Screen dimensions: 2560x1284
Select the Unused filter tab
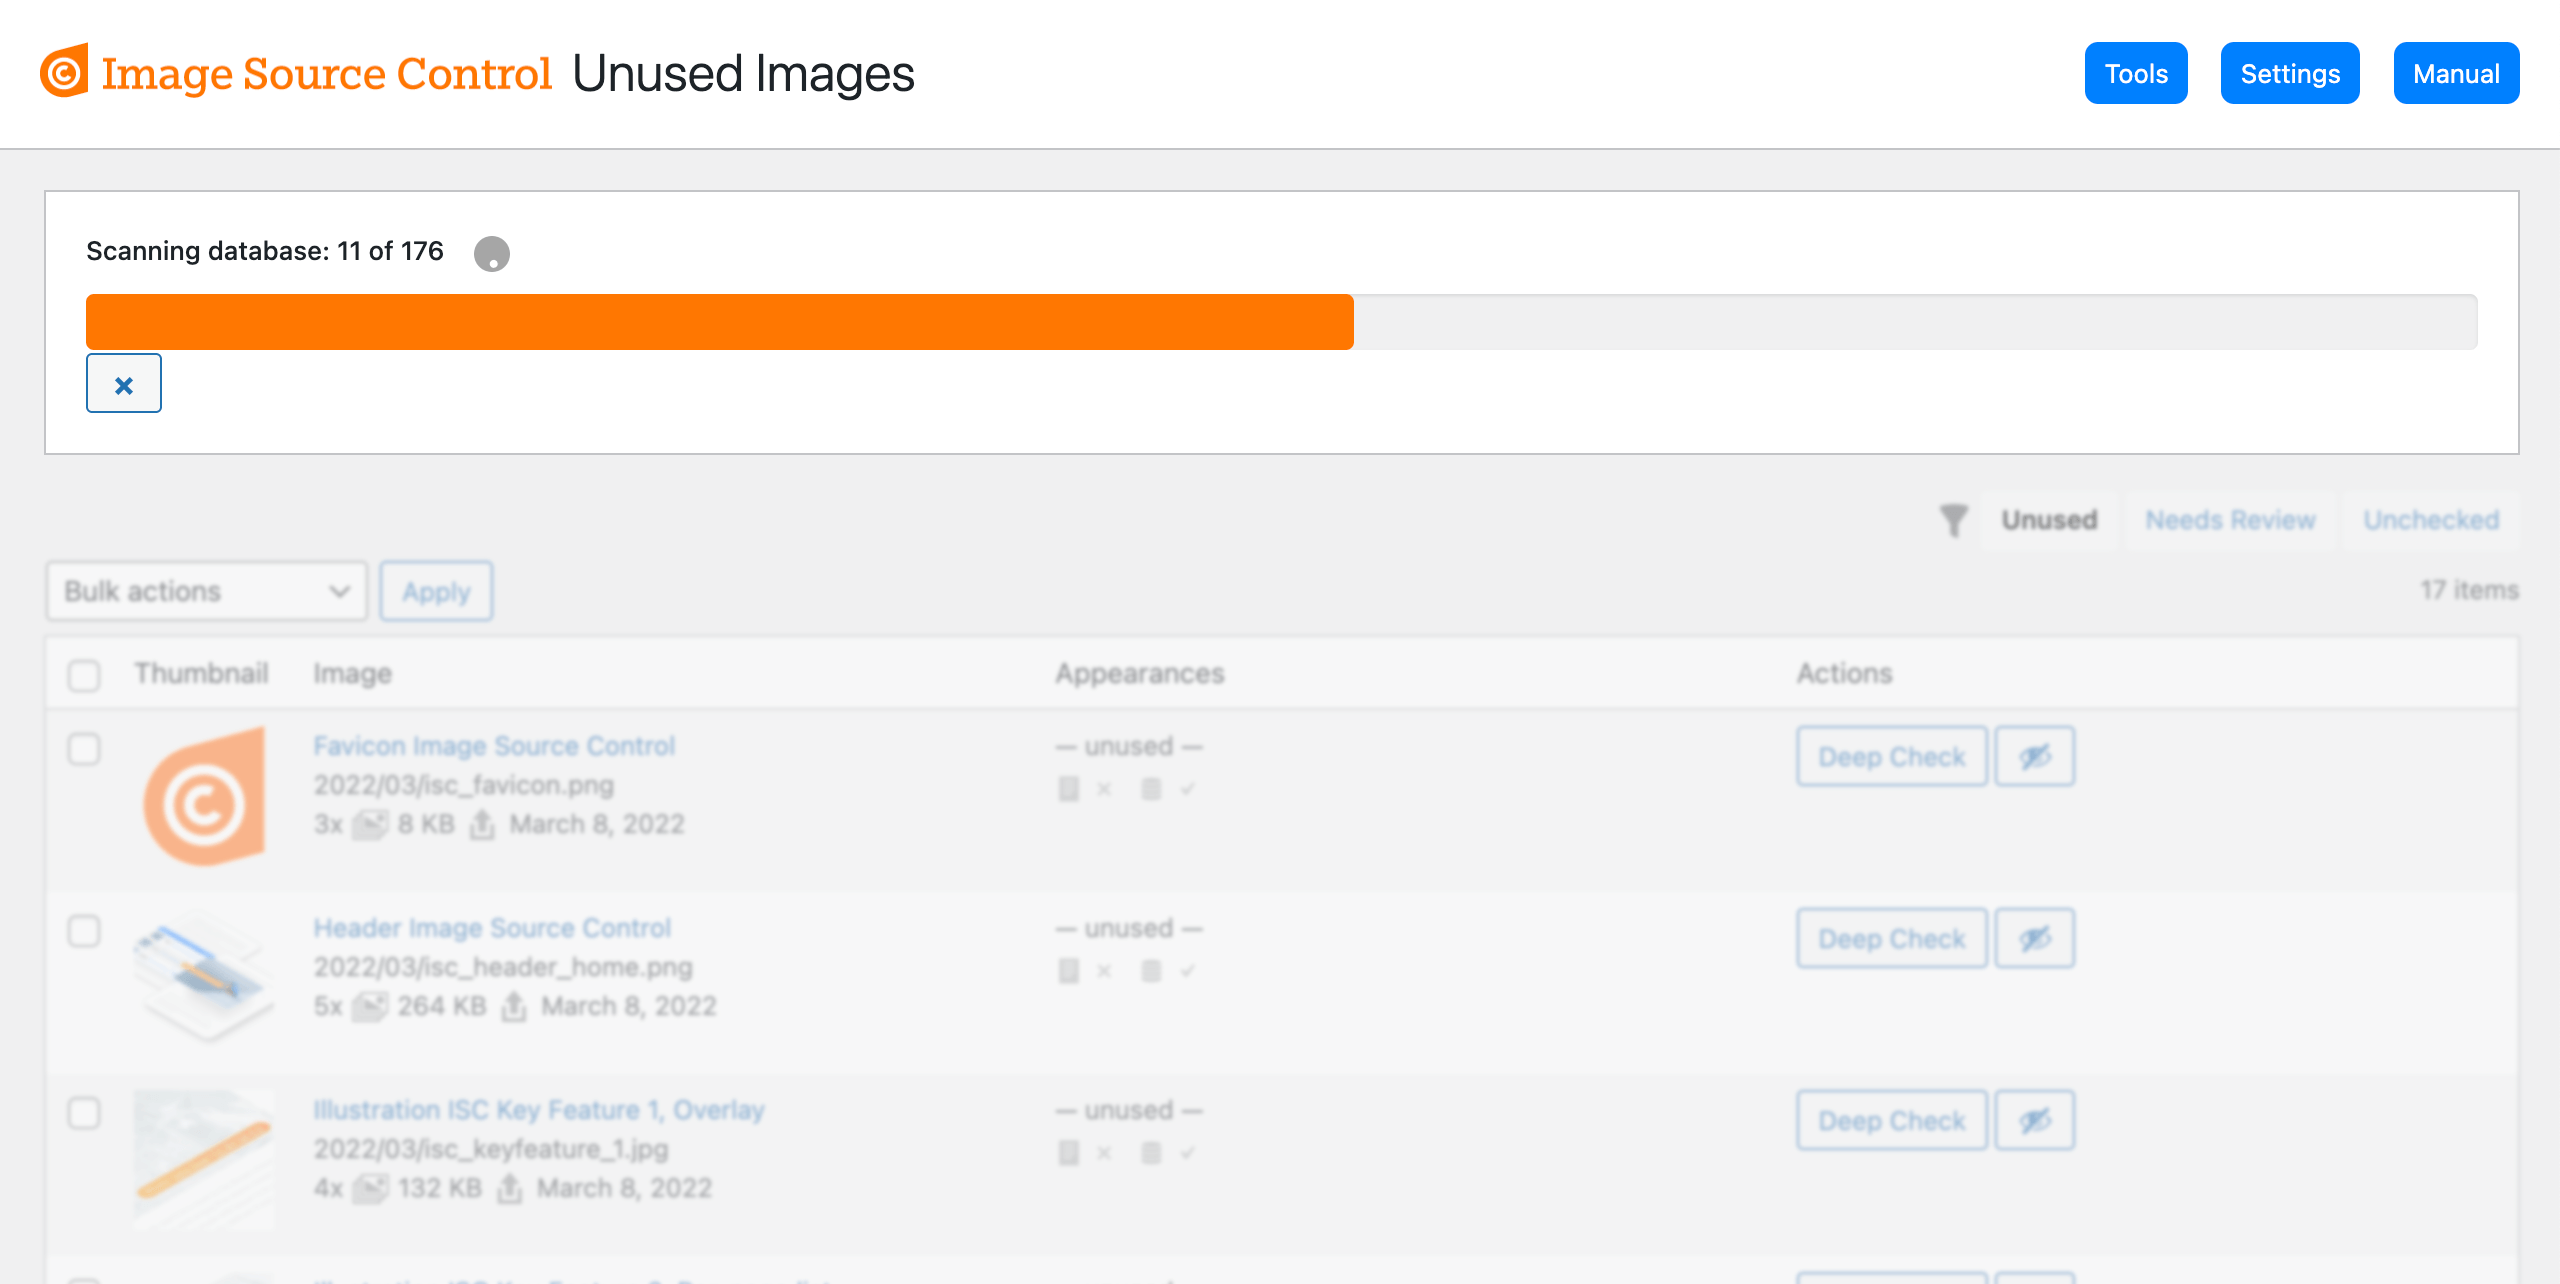click(2049, 520)
